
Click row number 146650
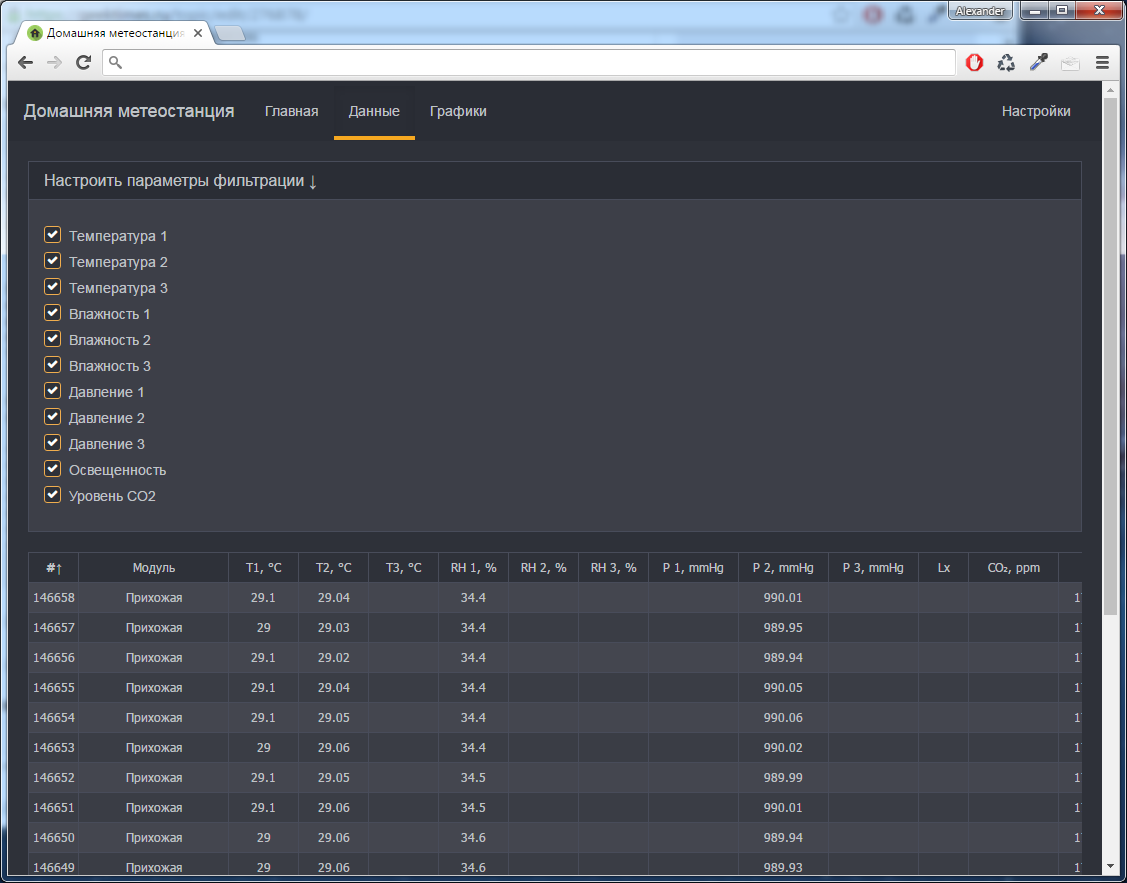[x=54, y=838]
